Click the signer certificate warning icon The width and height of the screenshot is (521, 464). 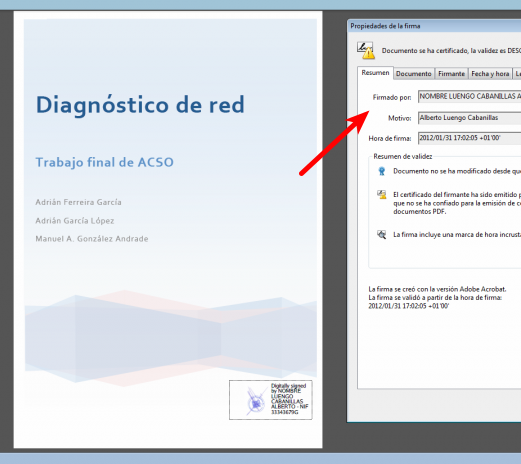382,194
